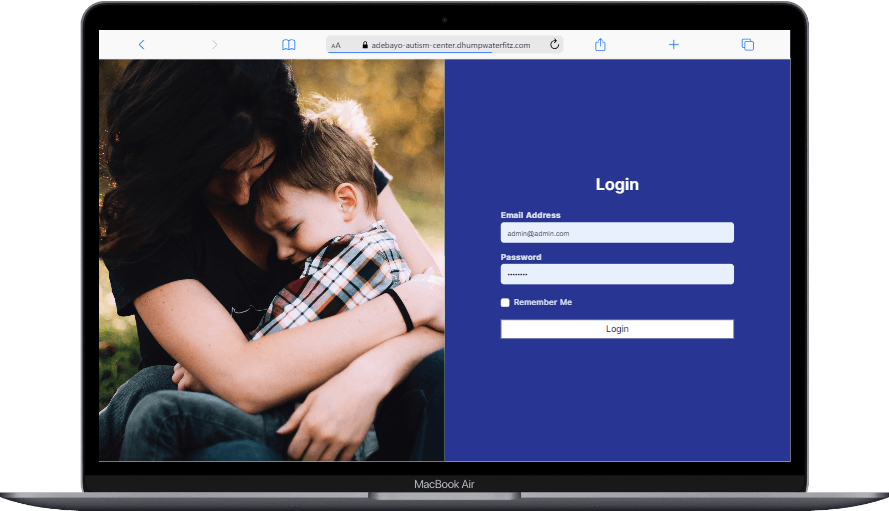Image resolution: width=889 pixels, height=511 pixels.
Task: Add a new tab with plus icon
Action: pos(673,45)
